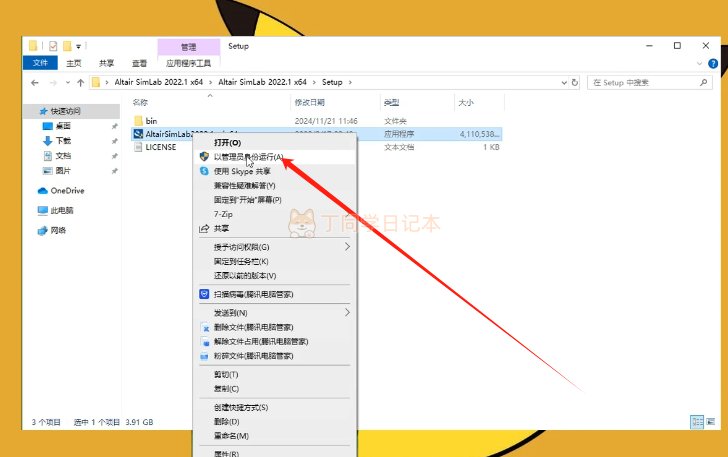
Task: Click the 粉碎文件 Tencent icon
Action: 204,355
